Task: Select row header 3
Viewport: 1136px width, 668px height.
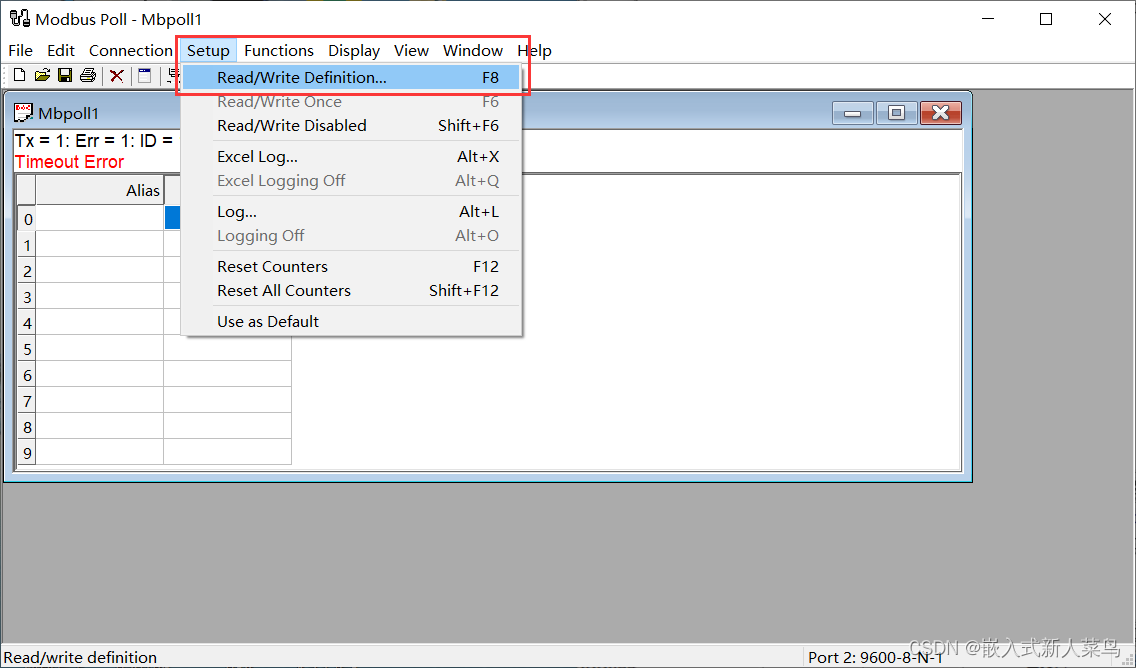Action: pos(27,297)
